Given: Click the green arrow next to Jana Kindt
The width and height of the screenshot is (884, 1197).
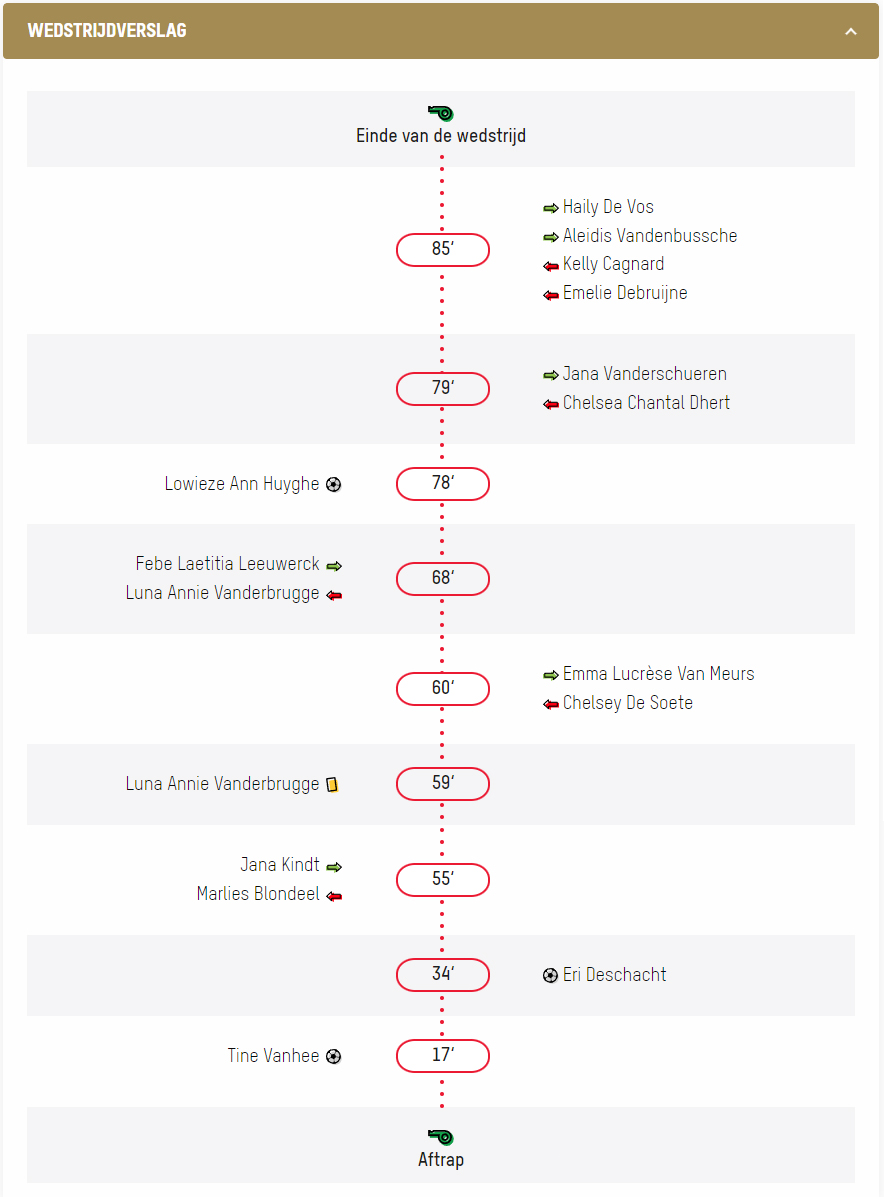Looking at the screenshot, I should coord(334,866).
